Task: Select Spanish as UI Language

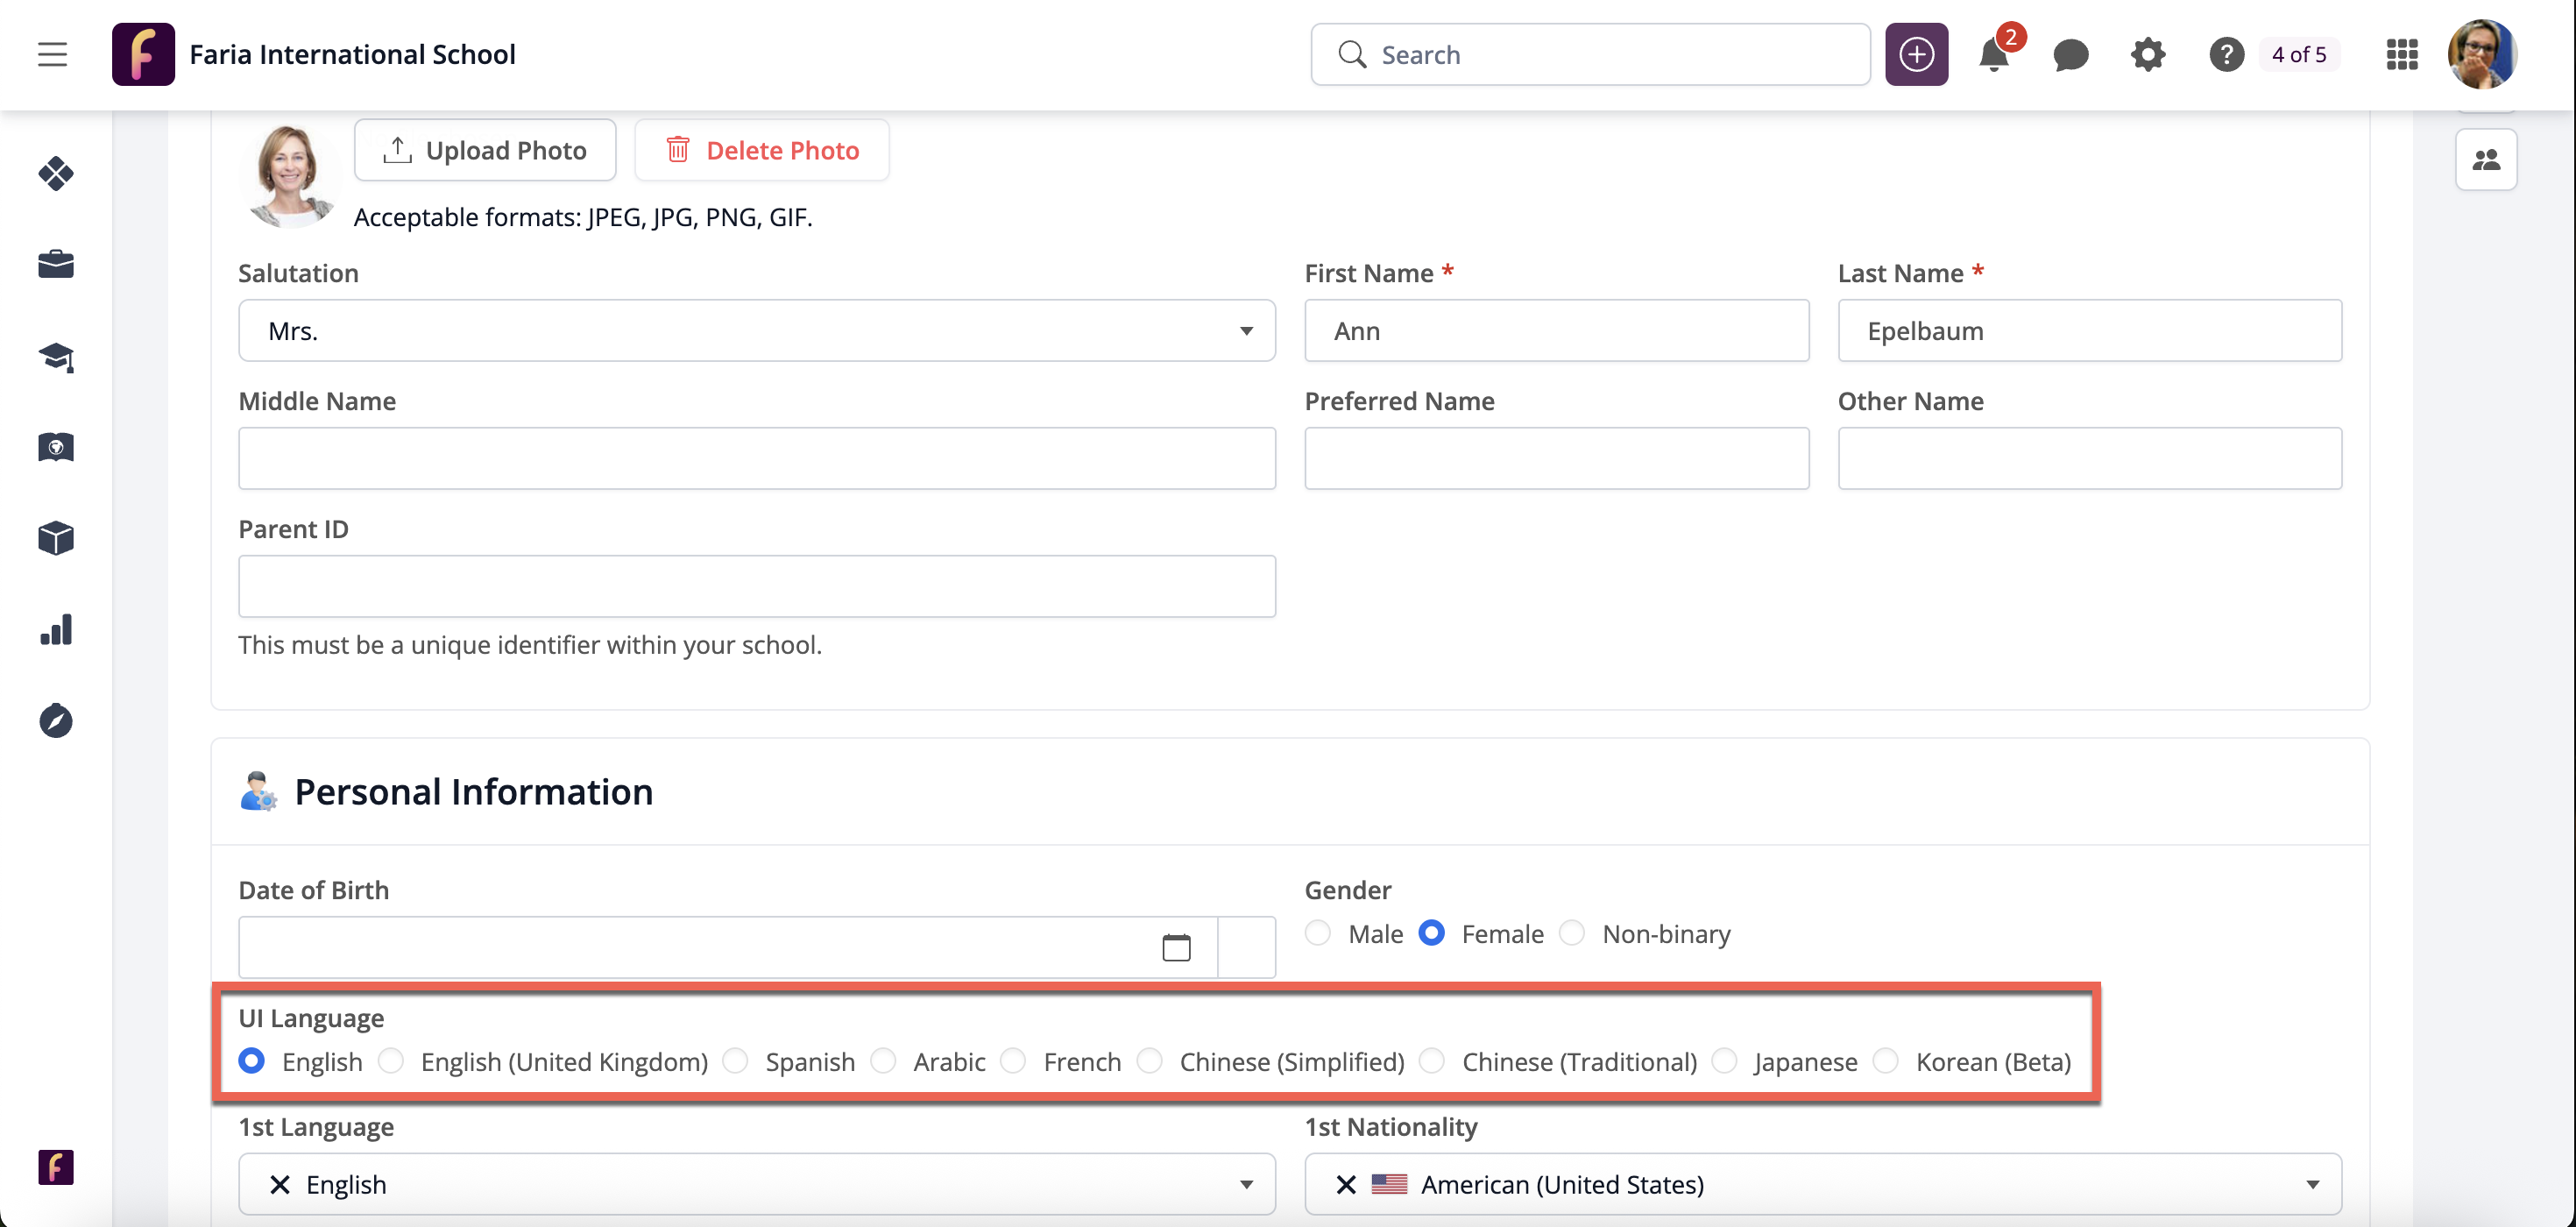Action: (x=735, y=1061)
